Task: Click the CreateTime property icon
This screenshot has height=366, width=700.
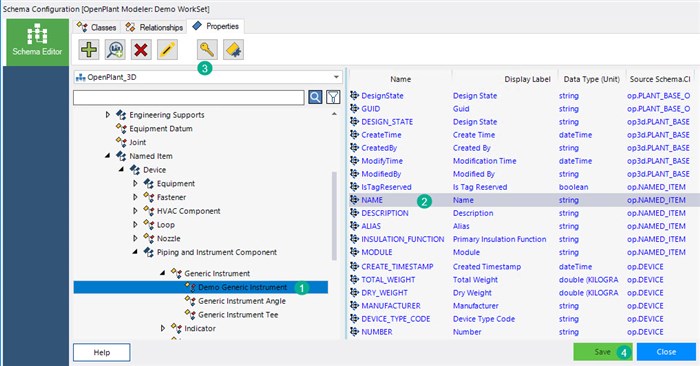Action: [354, 134]
